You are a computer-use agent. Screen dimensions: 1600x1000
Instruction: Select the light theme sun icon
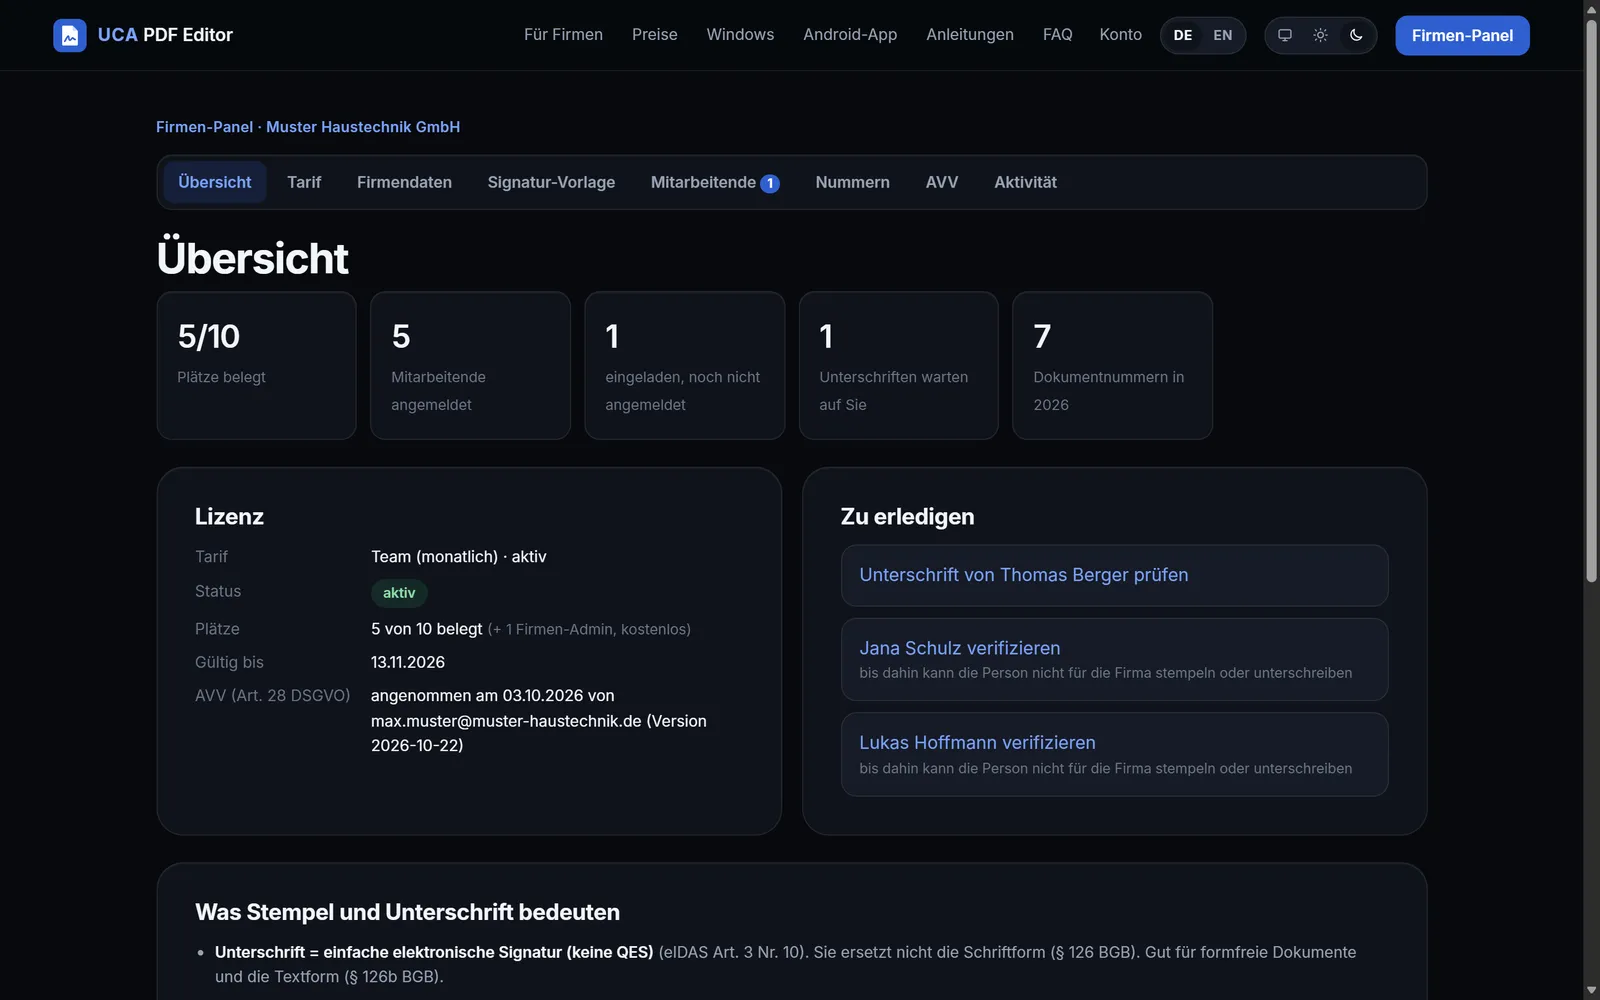1320,35
